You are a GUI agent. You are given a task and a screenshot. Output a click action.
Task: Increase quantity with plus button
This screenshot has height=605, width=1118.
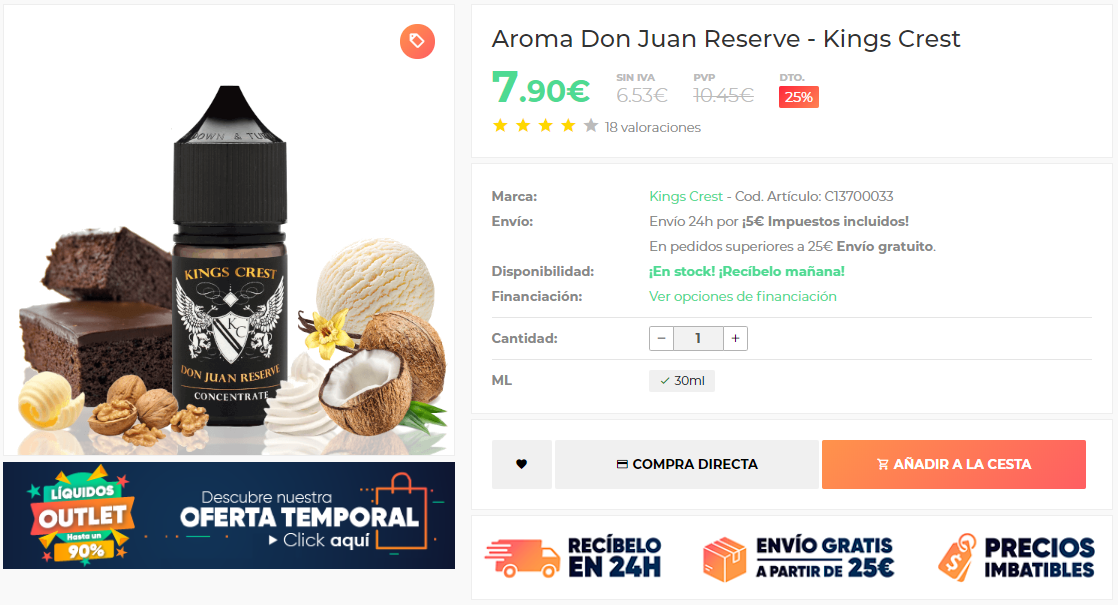(735, 338)
